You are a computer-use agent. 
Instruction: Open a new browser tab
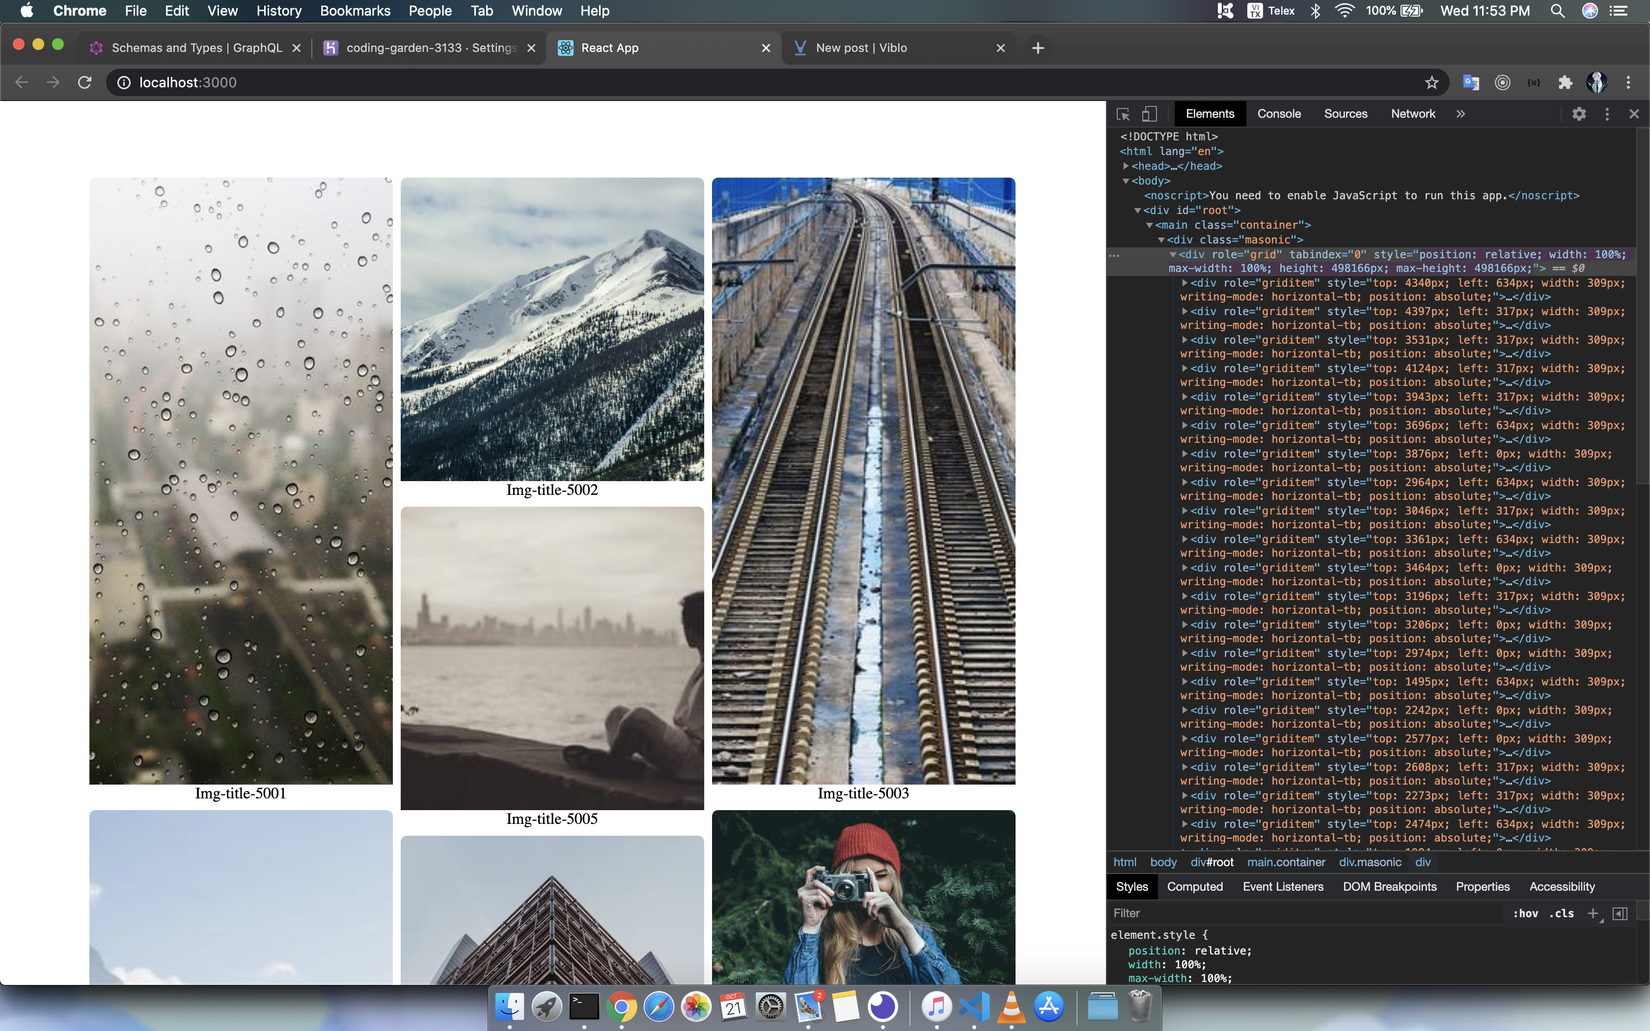click(x=1038, y=48)
